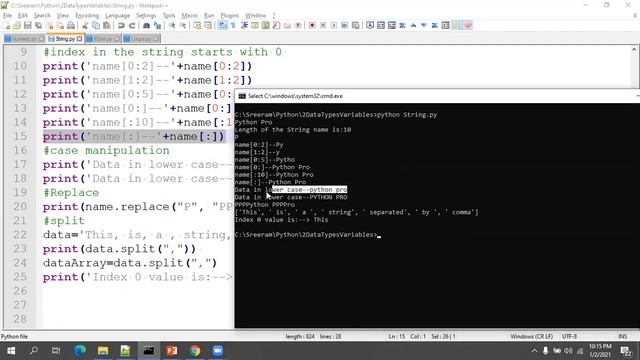Toggle Synchronize Horizontal Scrolling icon
Image resolution: width=640 pixels, height=360 pixels.
click(208, 25)
